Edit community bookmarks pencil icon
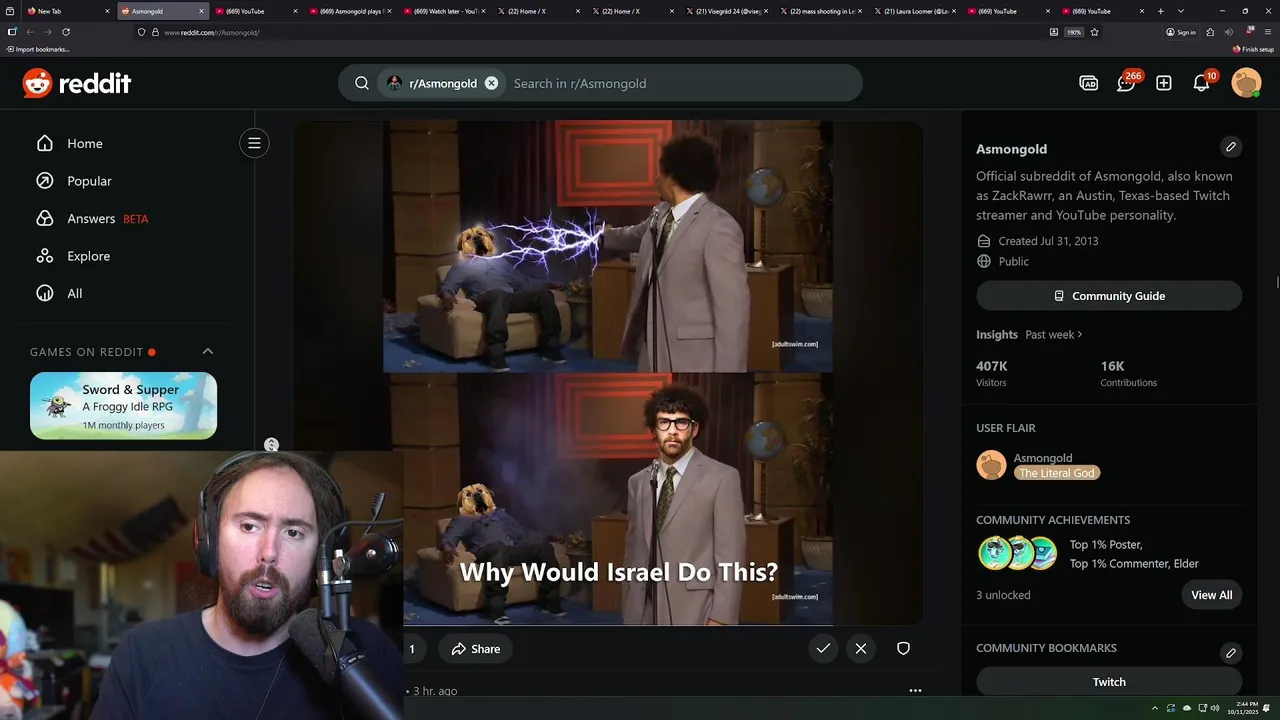Viewport: 1280px width, 720px height. pyautogui.click(x=1231, y=653)
